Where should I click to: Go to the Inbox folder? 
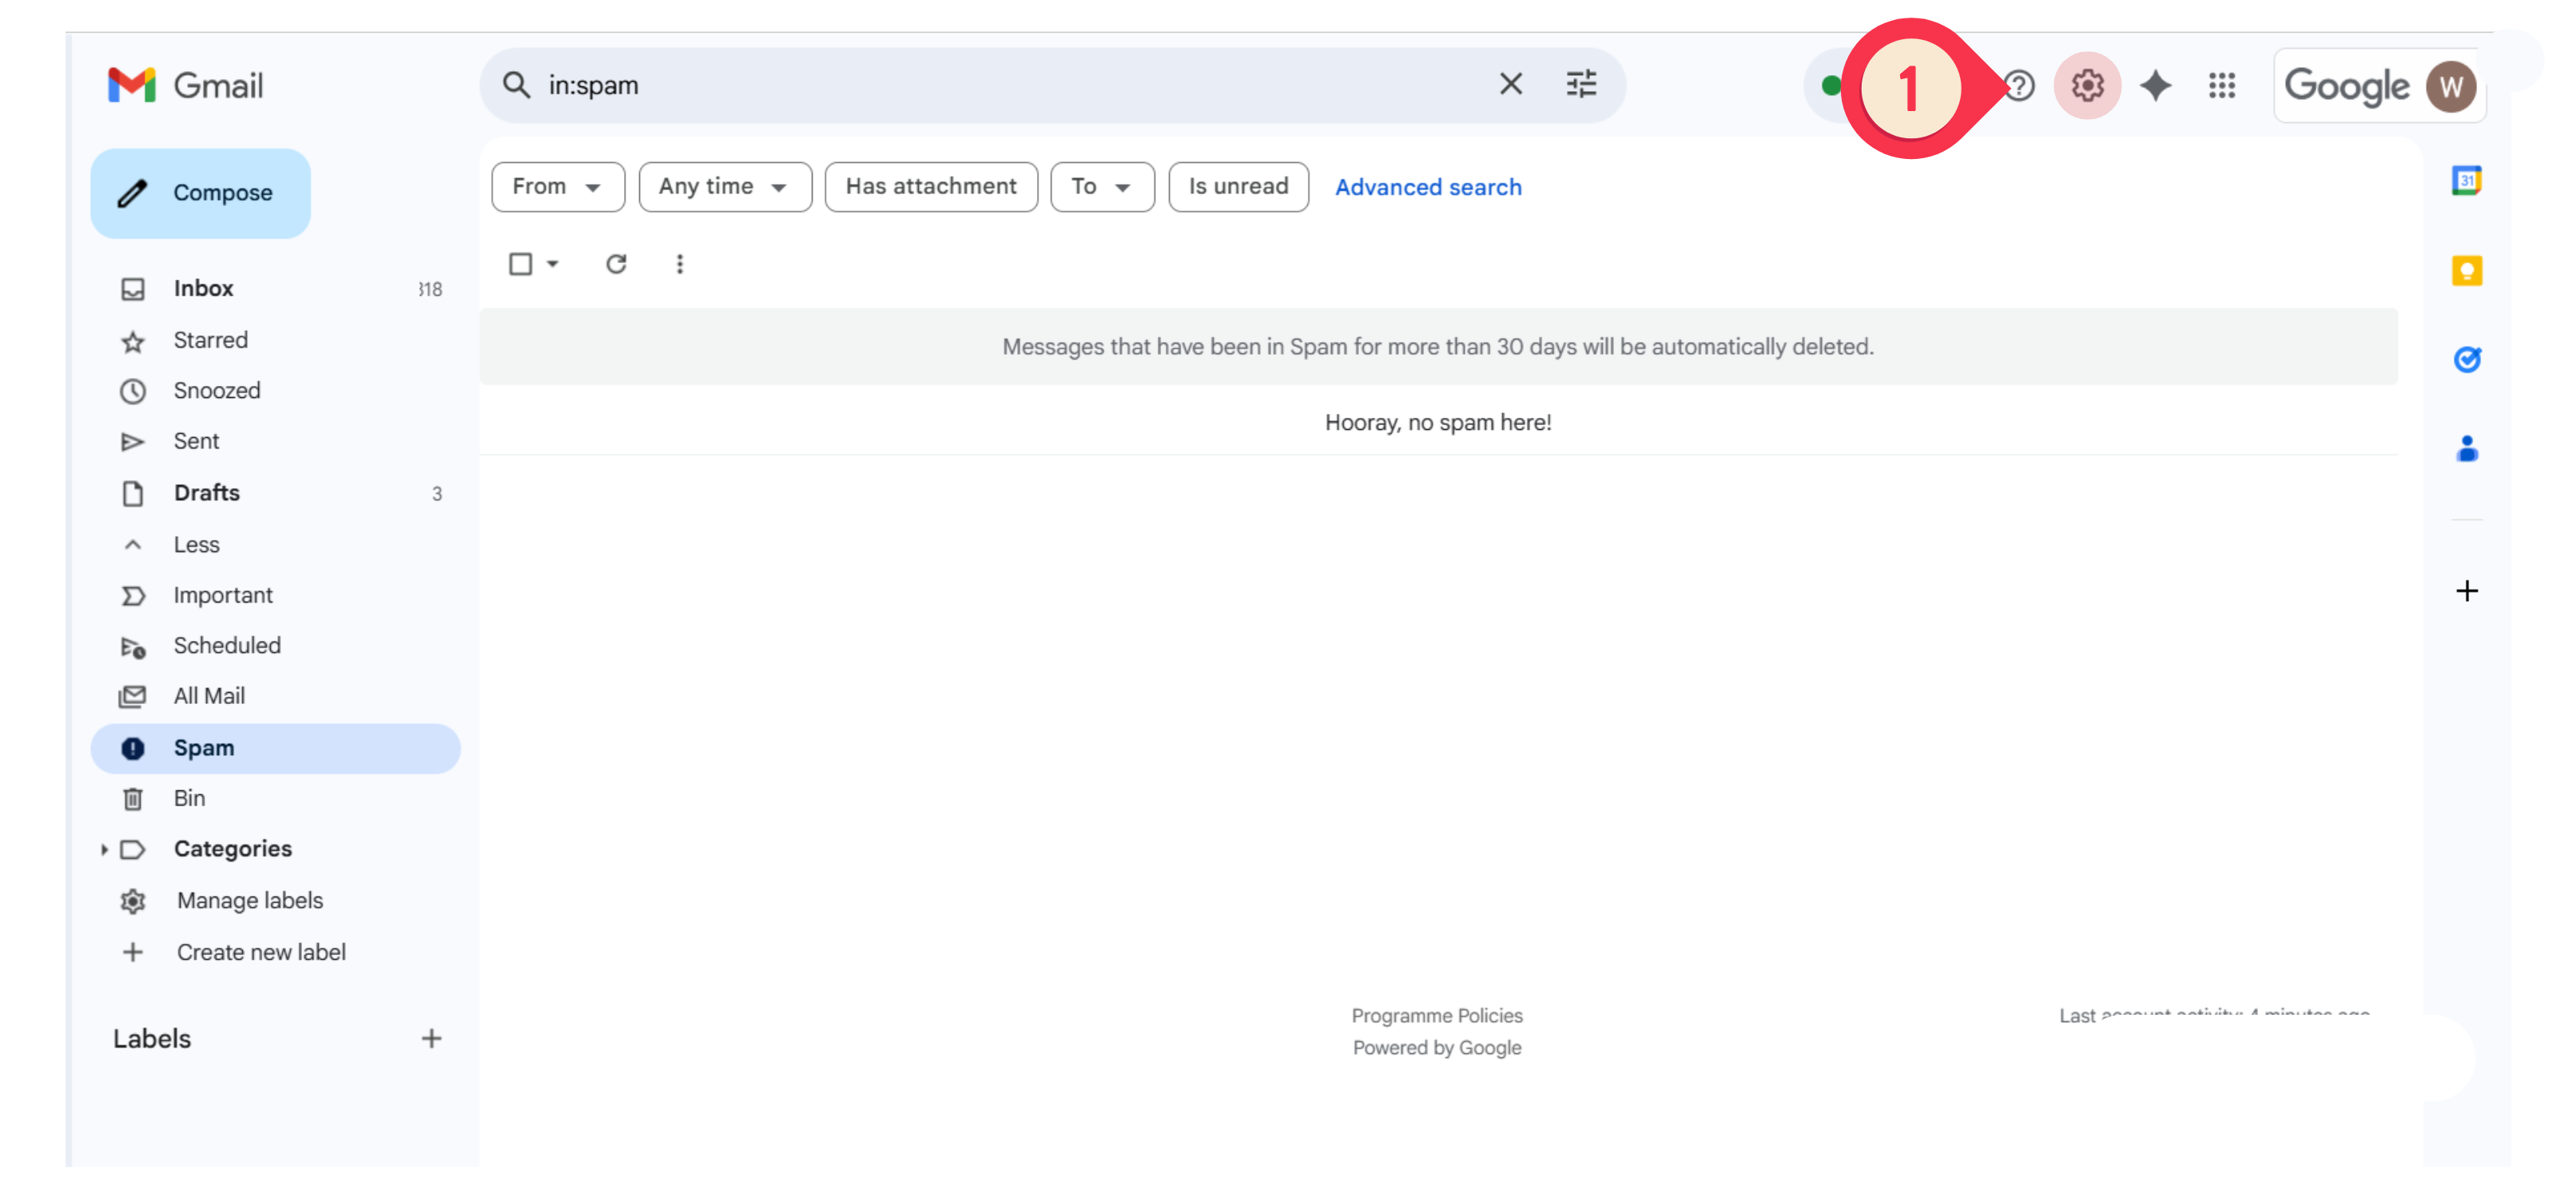click(275, 289)
